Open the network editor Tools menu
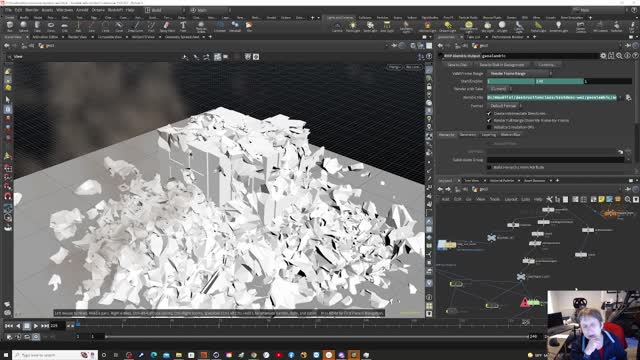Screen dimensions: 640x360 pyautogui.click(x=494, y=199)
